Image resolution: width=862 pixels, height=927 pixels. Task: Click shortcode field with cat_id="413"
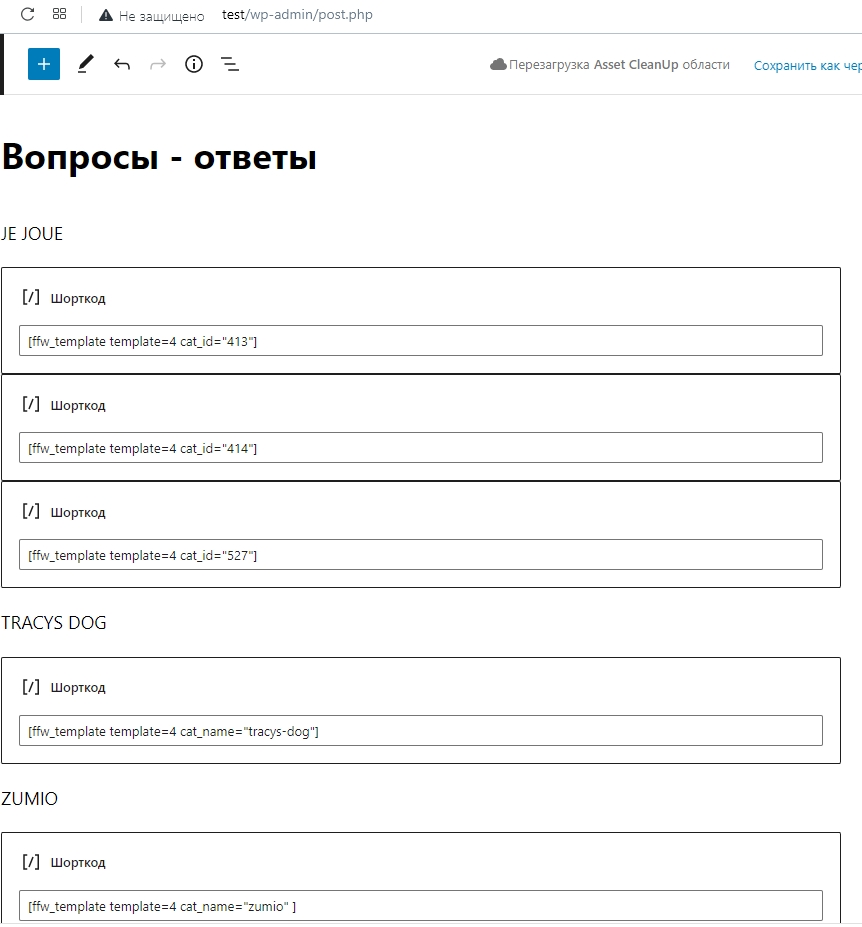(x=421, y=341)
